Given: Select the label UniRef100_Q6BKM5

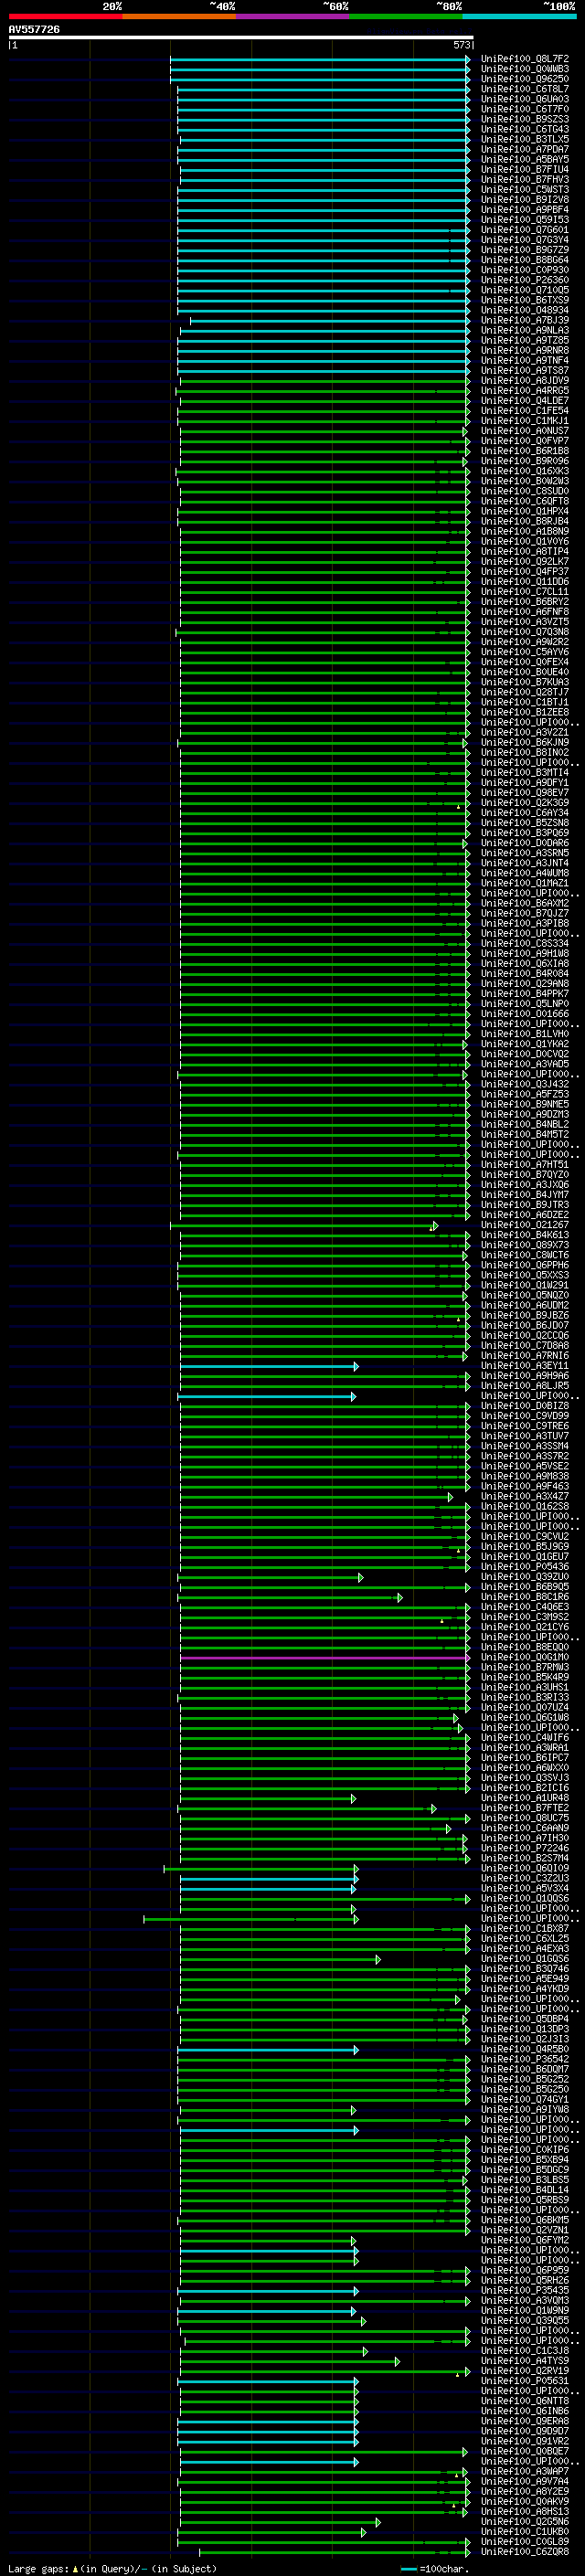Looking at the screenshot, I should point(525,2220).
